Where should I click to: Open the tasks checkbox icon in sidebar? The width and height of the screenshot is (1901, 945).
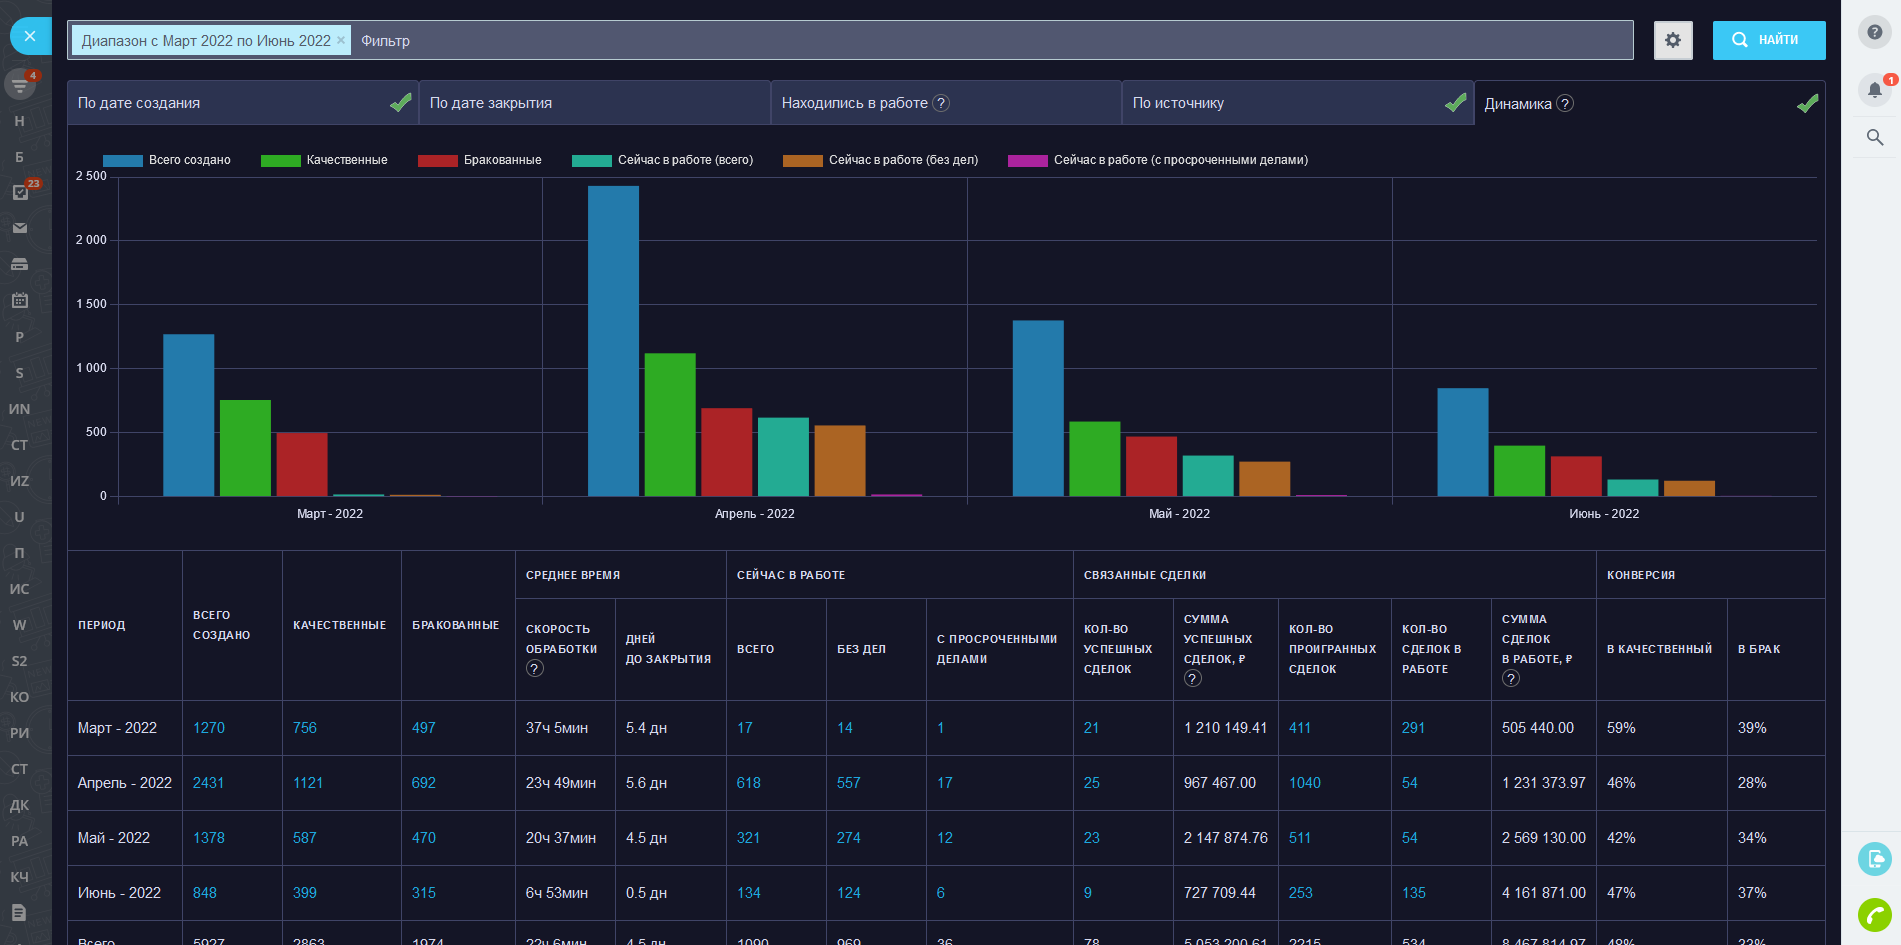tap(20, 192)
